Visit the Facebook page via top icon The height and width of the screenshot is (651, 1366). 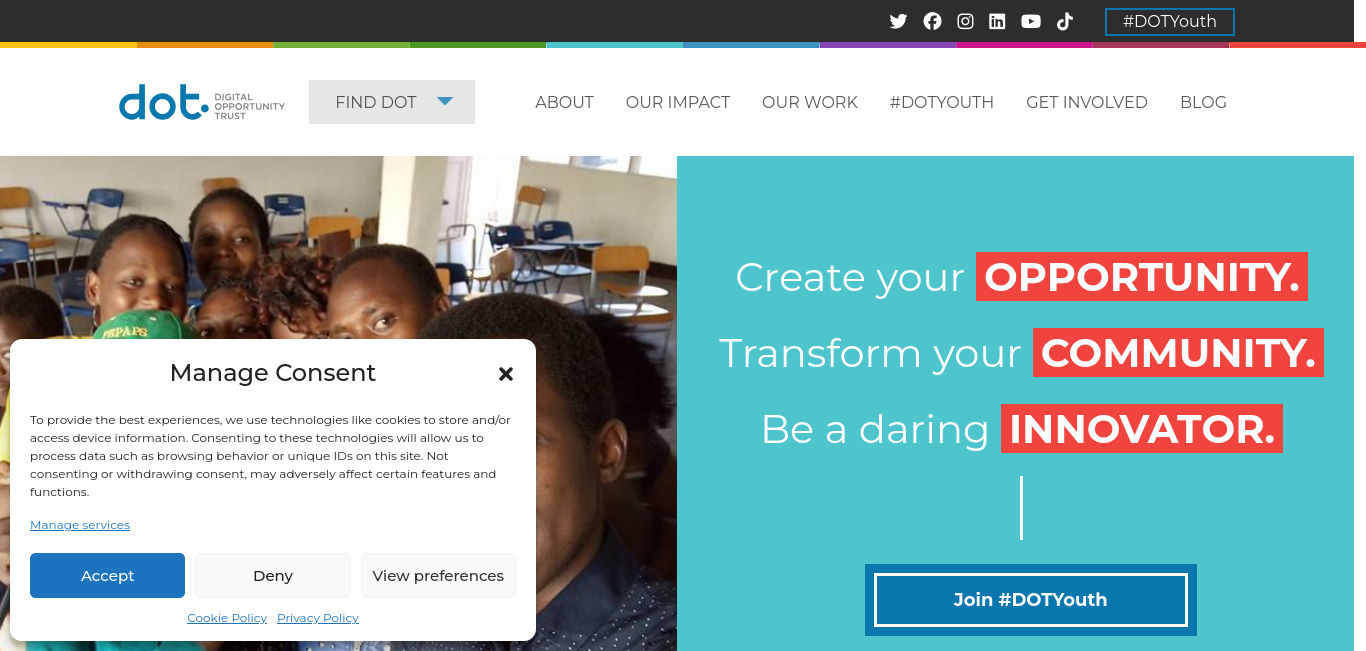pyautogui.click(x=932, y=21)
